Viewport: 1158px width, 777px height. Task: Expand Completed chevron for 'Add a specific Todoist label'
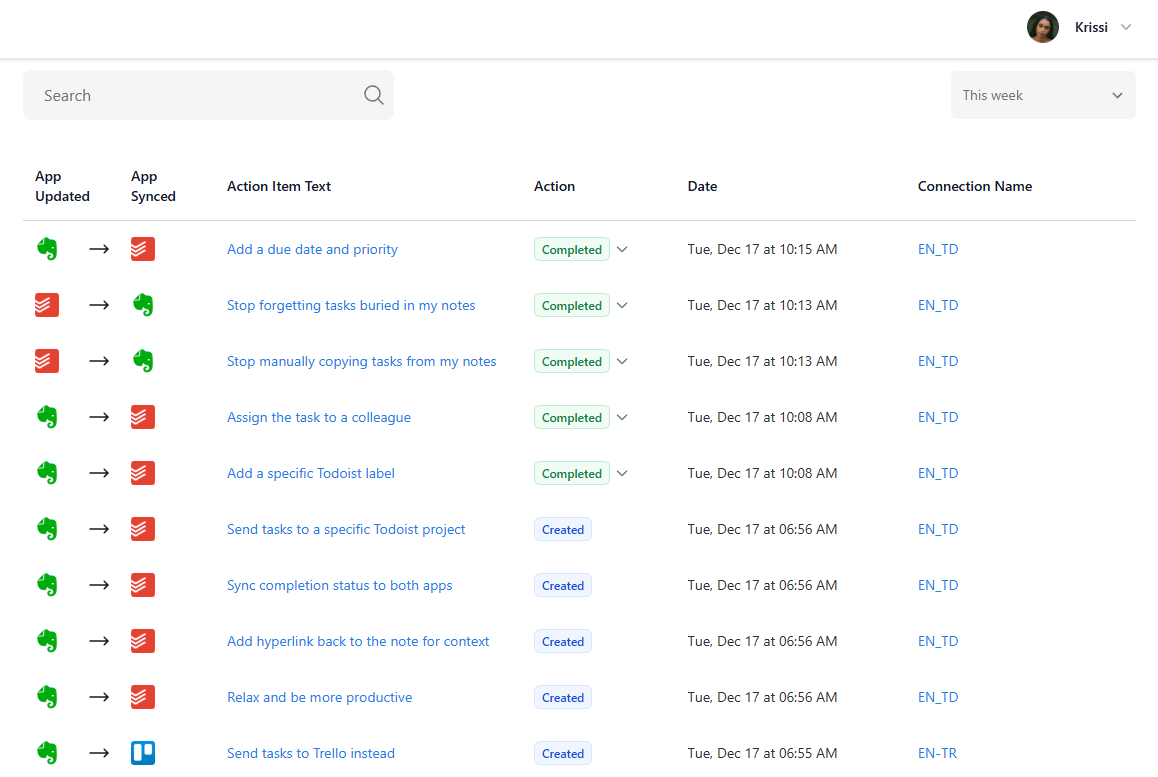pyautogui.click(x=623, y=473)
